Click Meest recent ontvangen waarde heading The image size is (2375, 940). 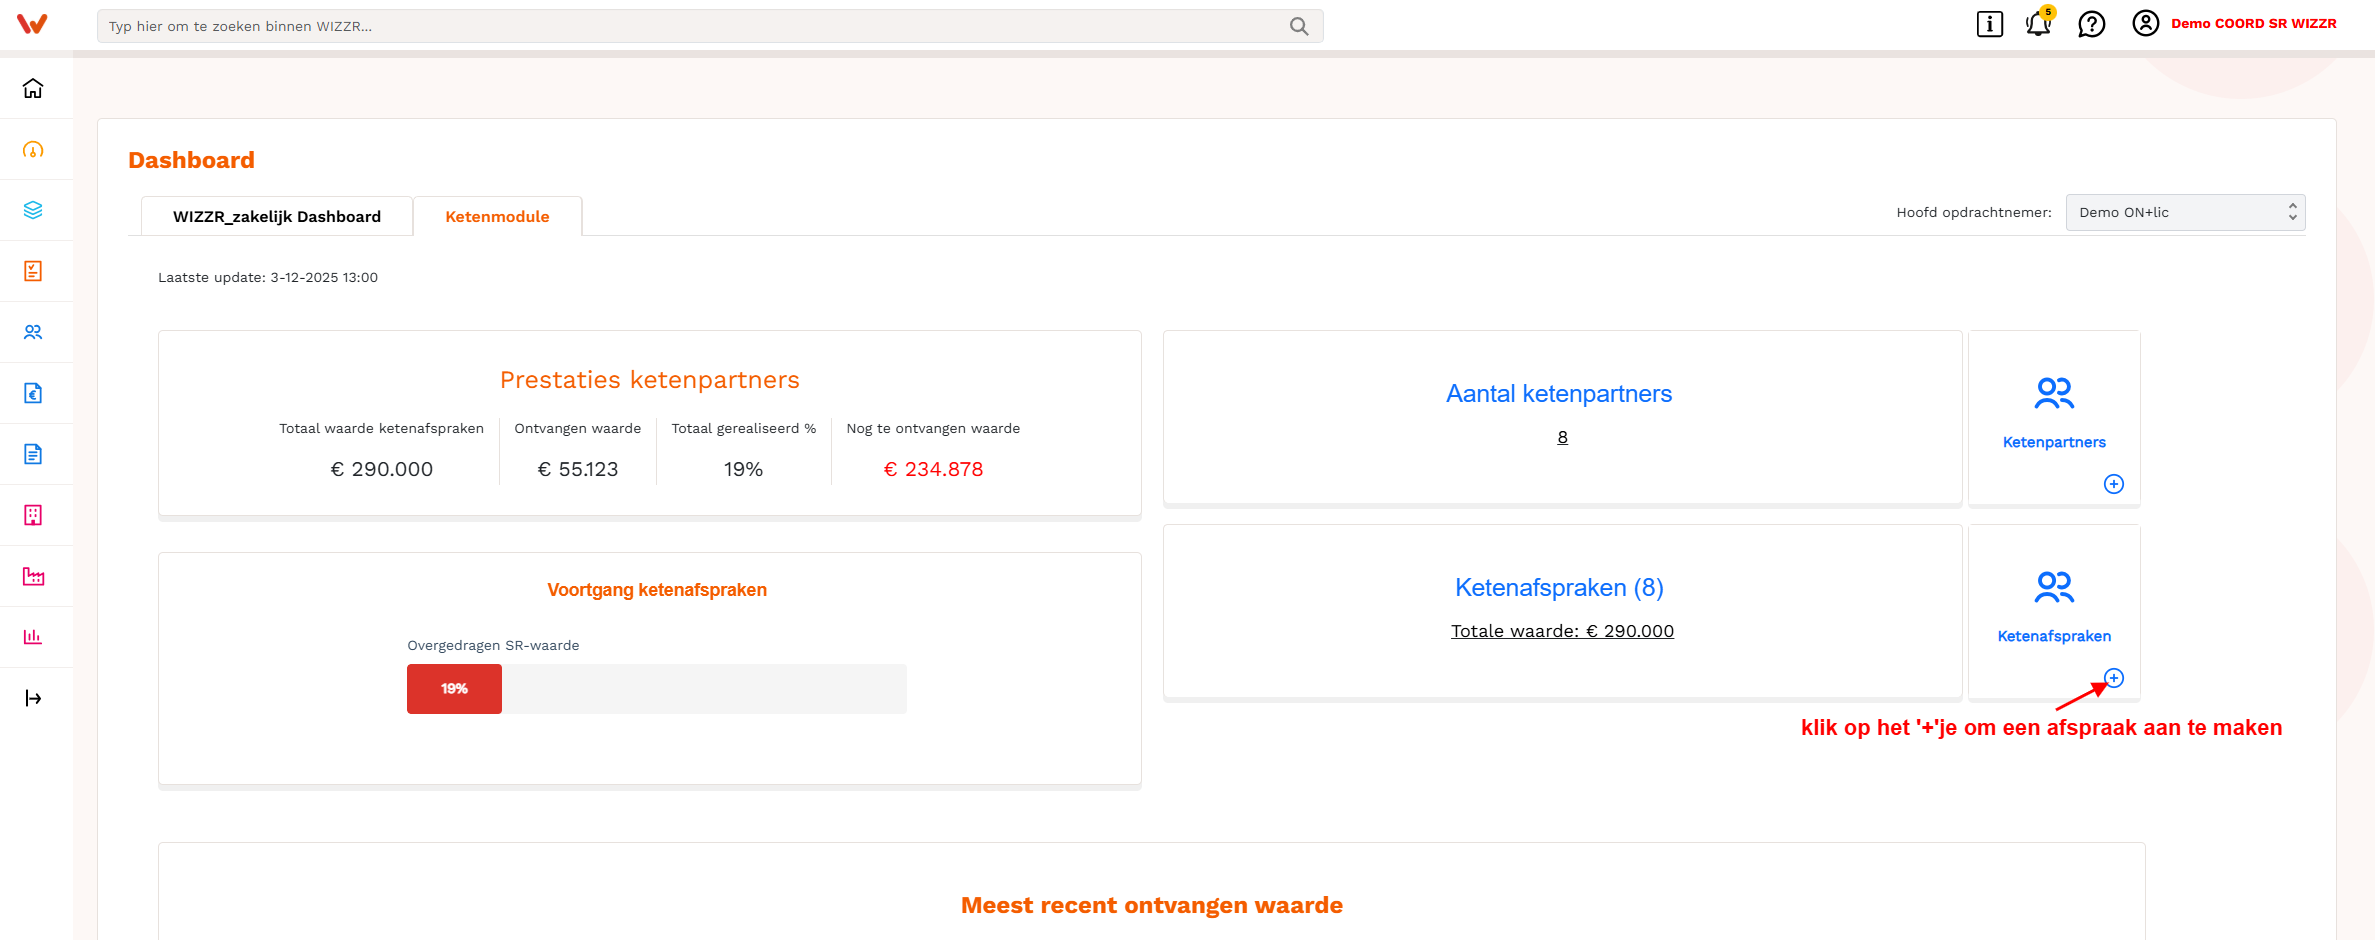(1152, 905)
